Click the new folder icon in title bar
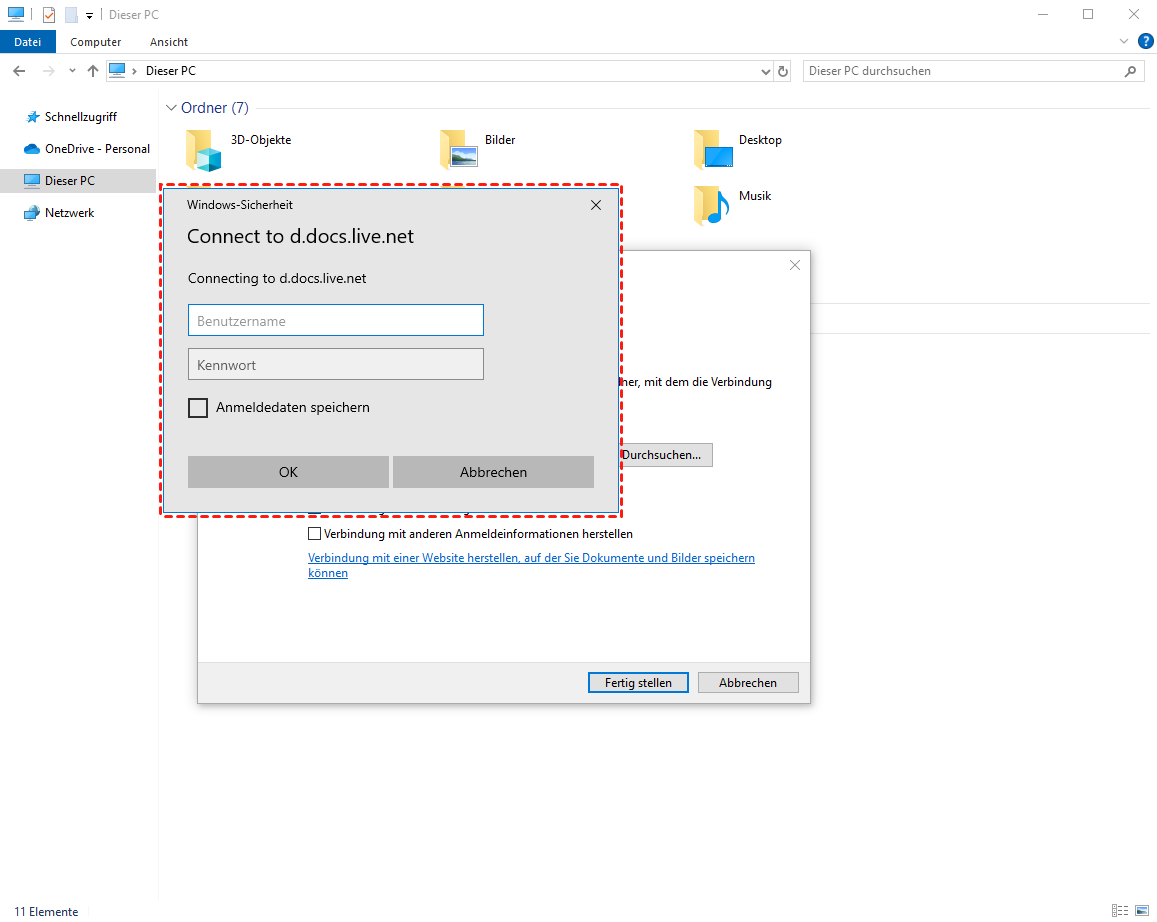 71,15
